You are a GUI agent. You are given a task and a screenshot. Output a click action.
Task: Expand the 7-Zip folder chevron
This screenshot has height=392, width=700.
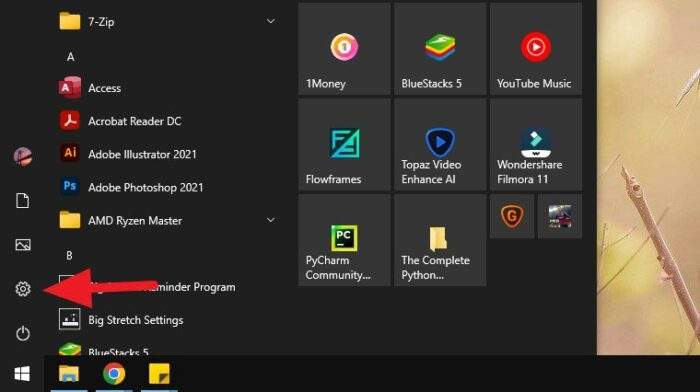[271, 21]
